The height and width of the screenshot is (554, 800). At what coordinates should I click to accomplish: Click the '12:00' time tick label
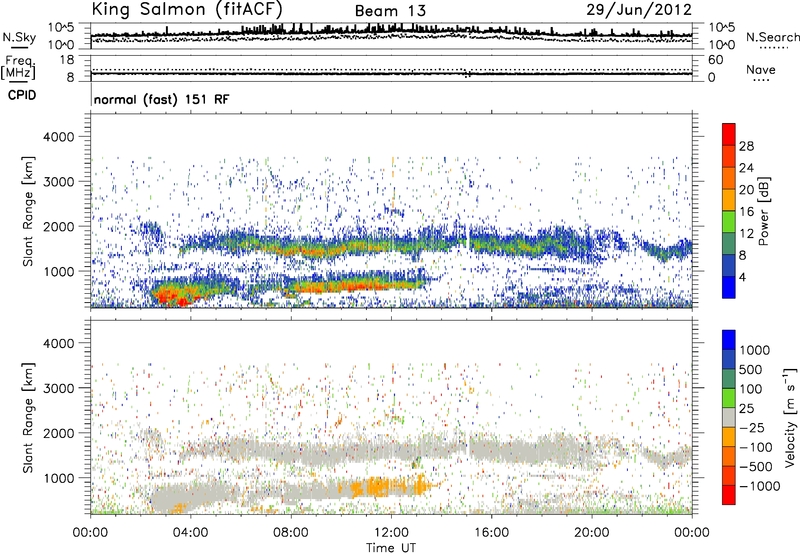point(391,533)
